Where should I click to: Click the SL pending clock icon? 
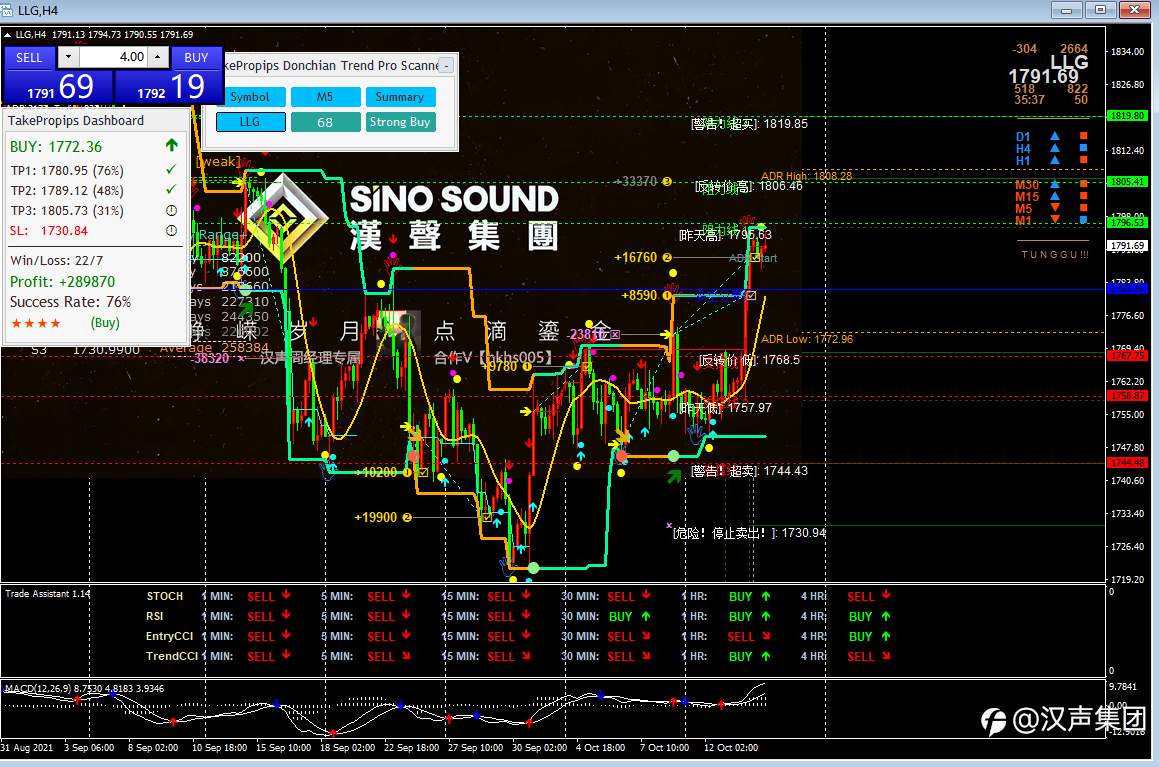[171, 231]
